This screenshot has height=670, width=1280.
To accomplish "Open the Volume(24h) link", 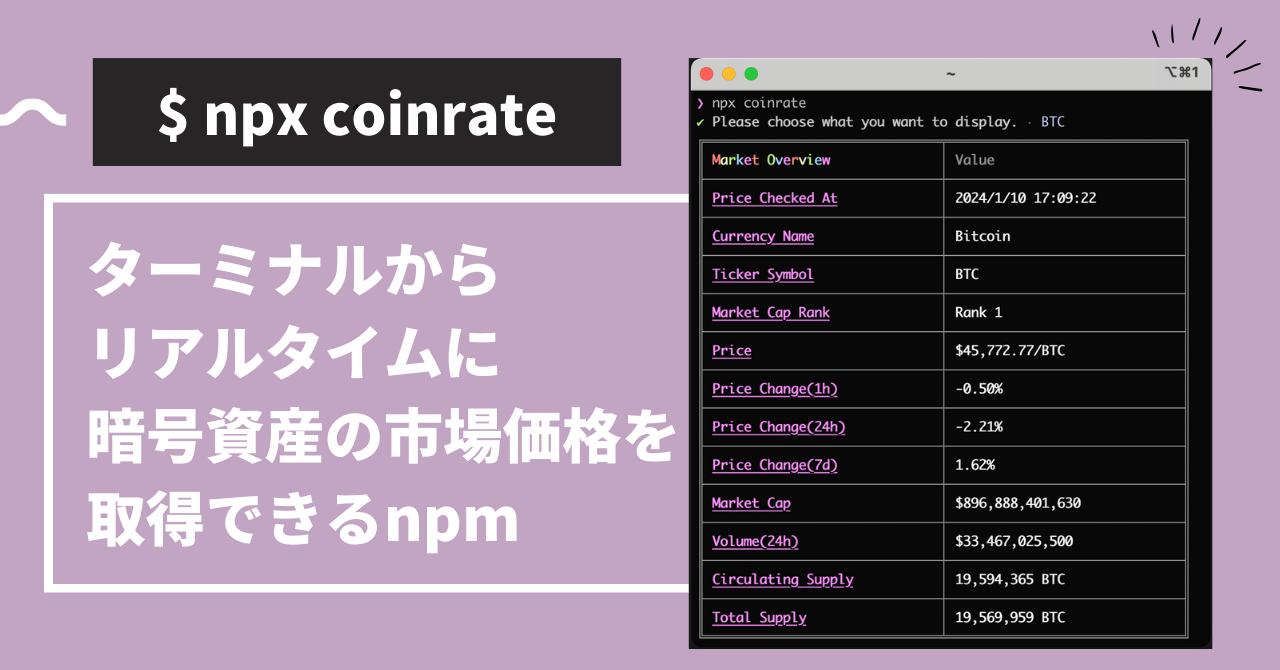I will click(755, 541).
